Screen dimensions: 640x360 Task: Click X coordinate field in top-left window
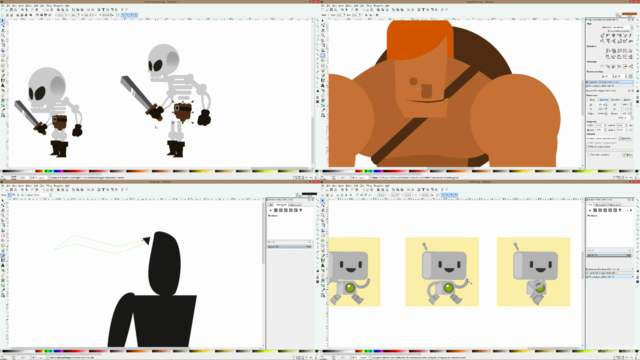tap(62, 15)
